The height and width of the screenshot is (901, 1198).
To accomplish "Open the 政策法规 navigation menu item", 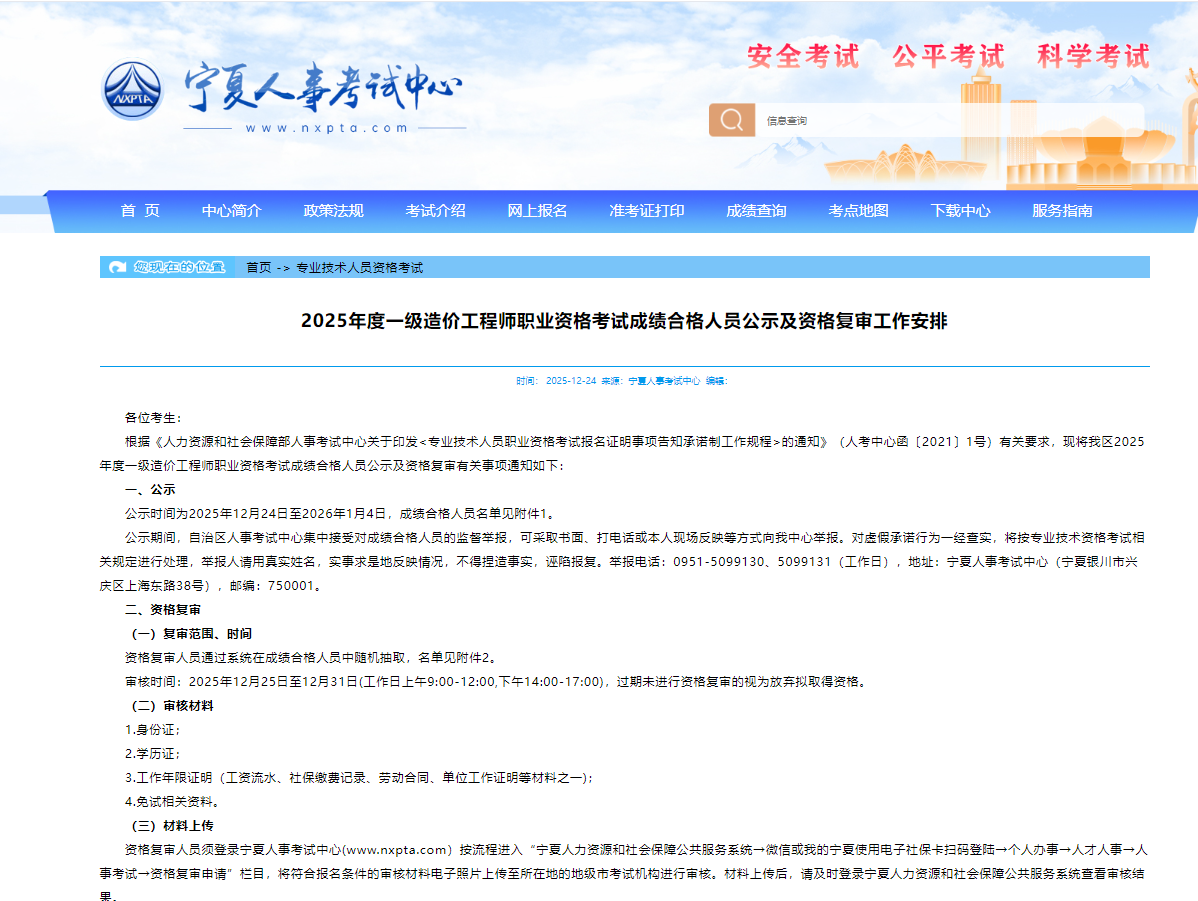I will click(334, 211).
